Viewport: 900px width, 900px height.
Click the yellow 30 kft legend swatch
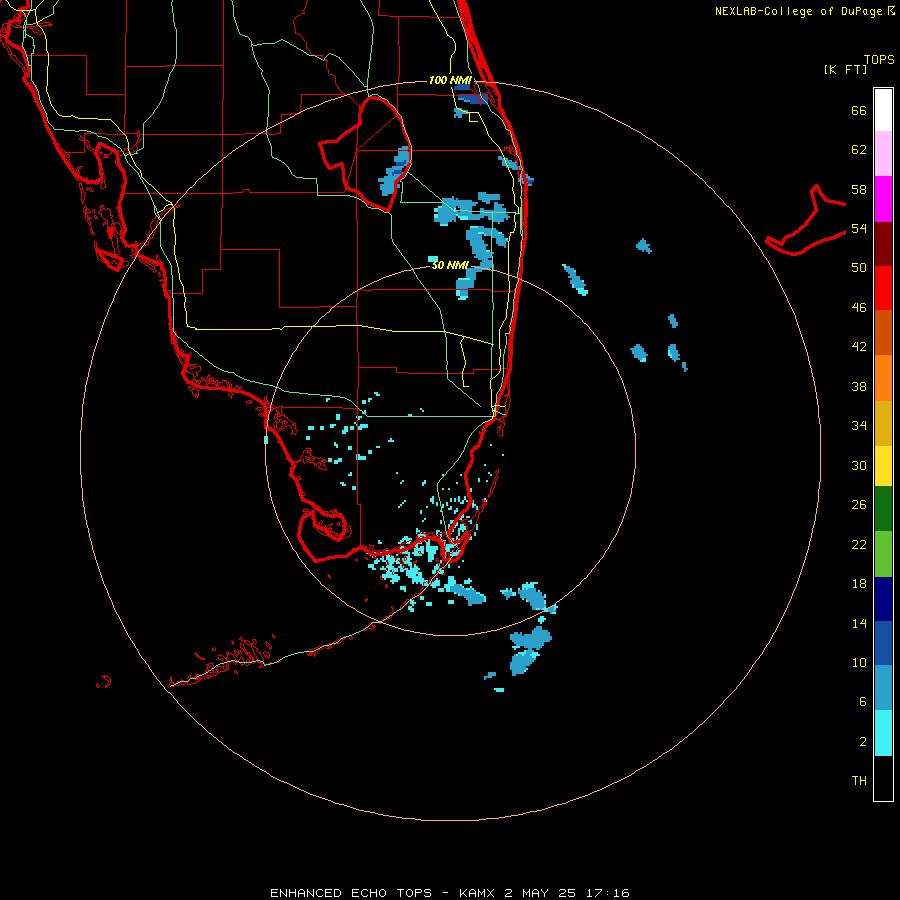click(x=883, y=466)
